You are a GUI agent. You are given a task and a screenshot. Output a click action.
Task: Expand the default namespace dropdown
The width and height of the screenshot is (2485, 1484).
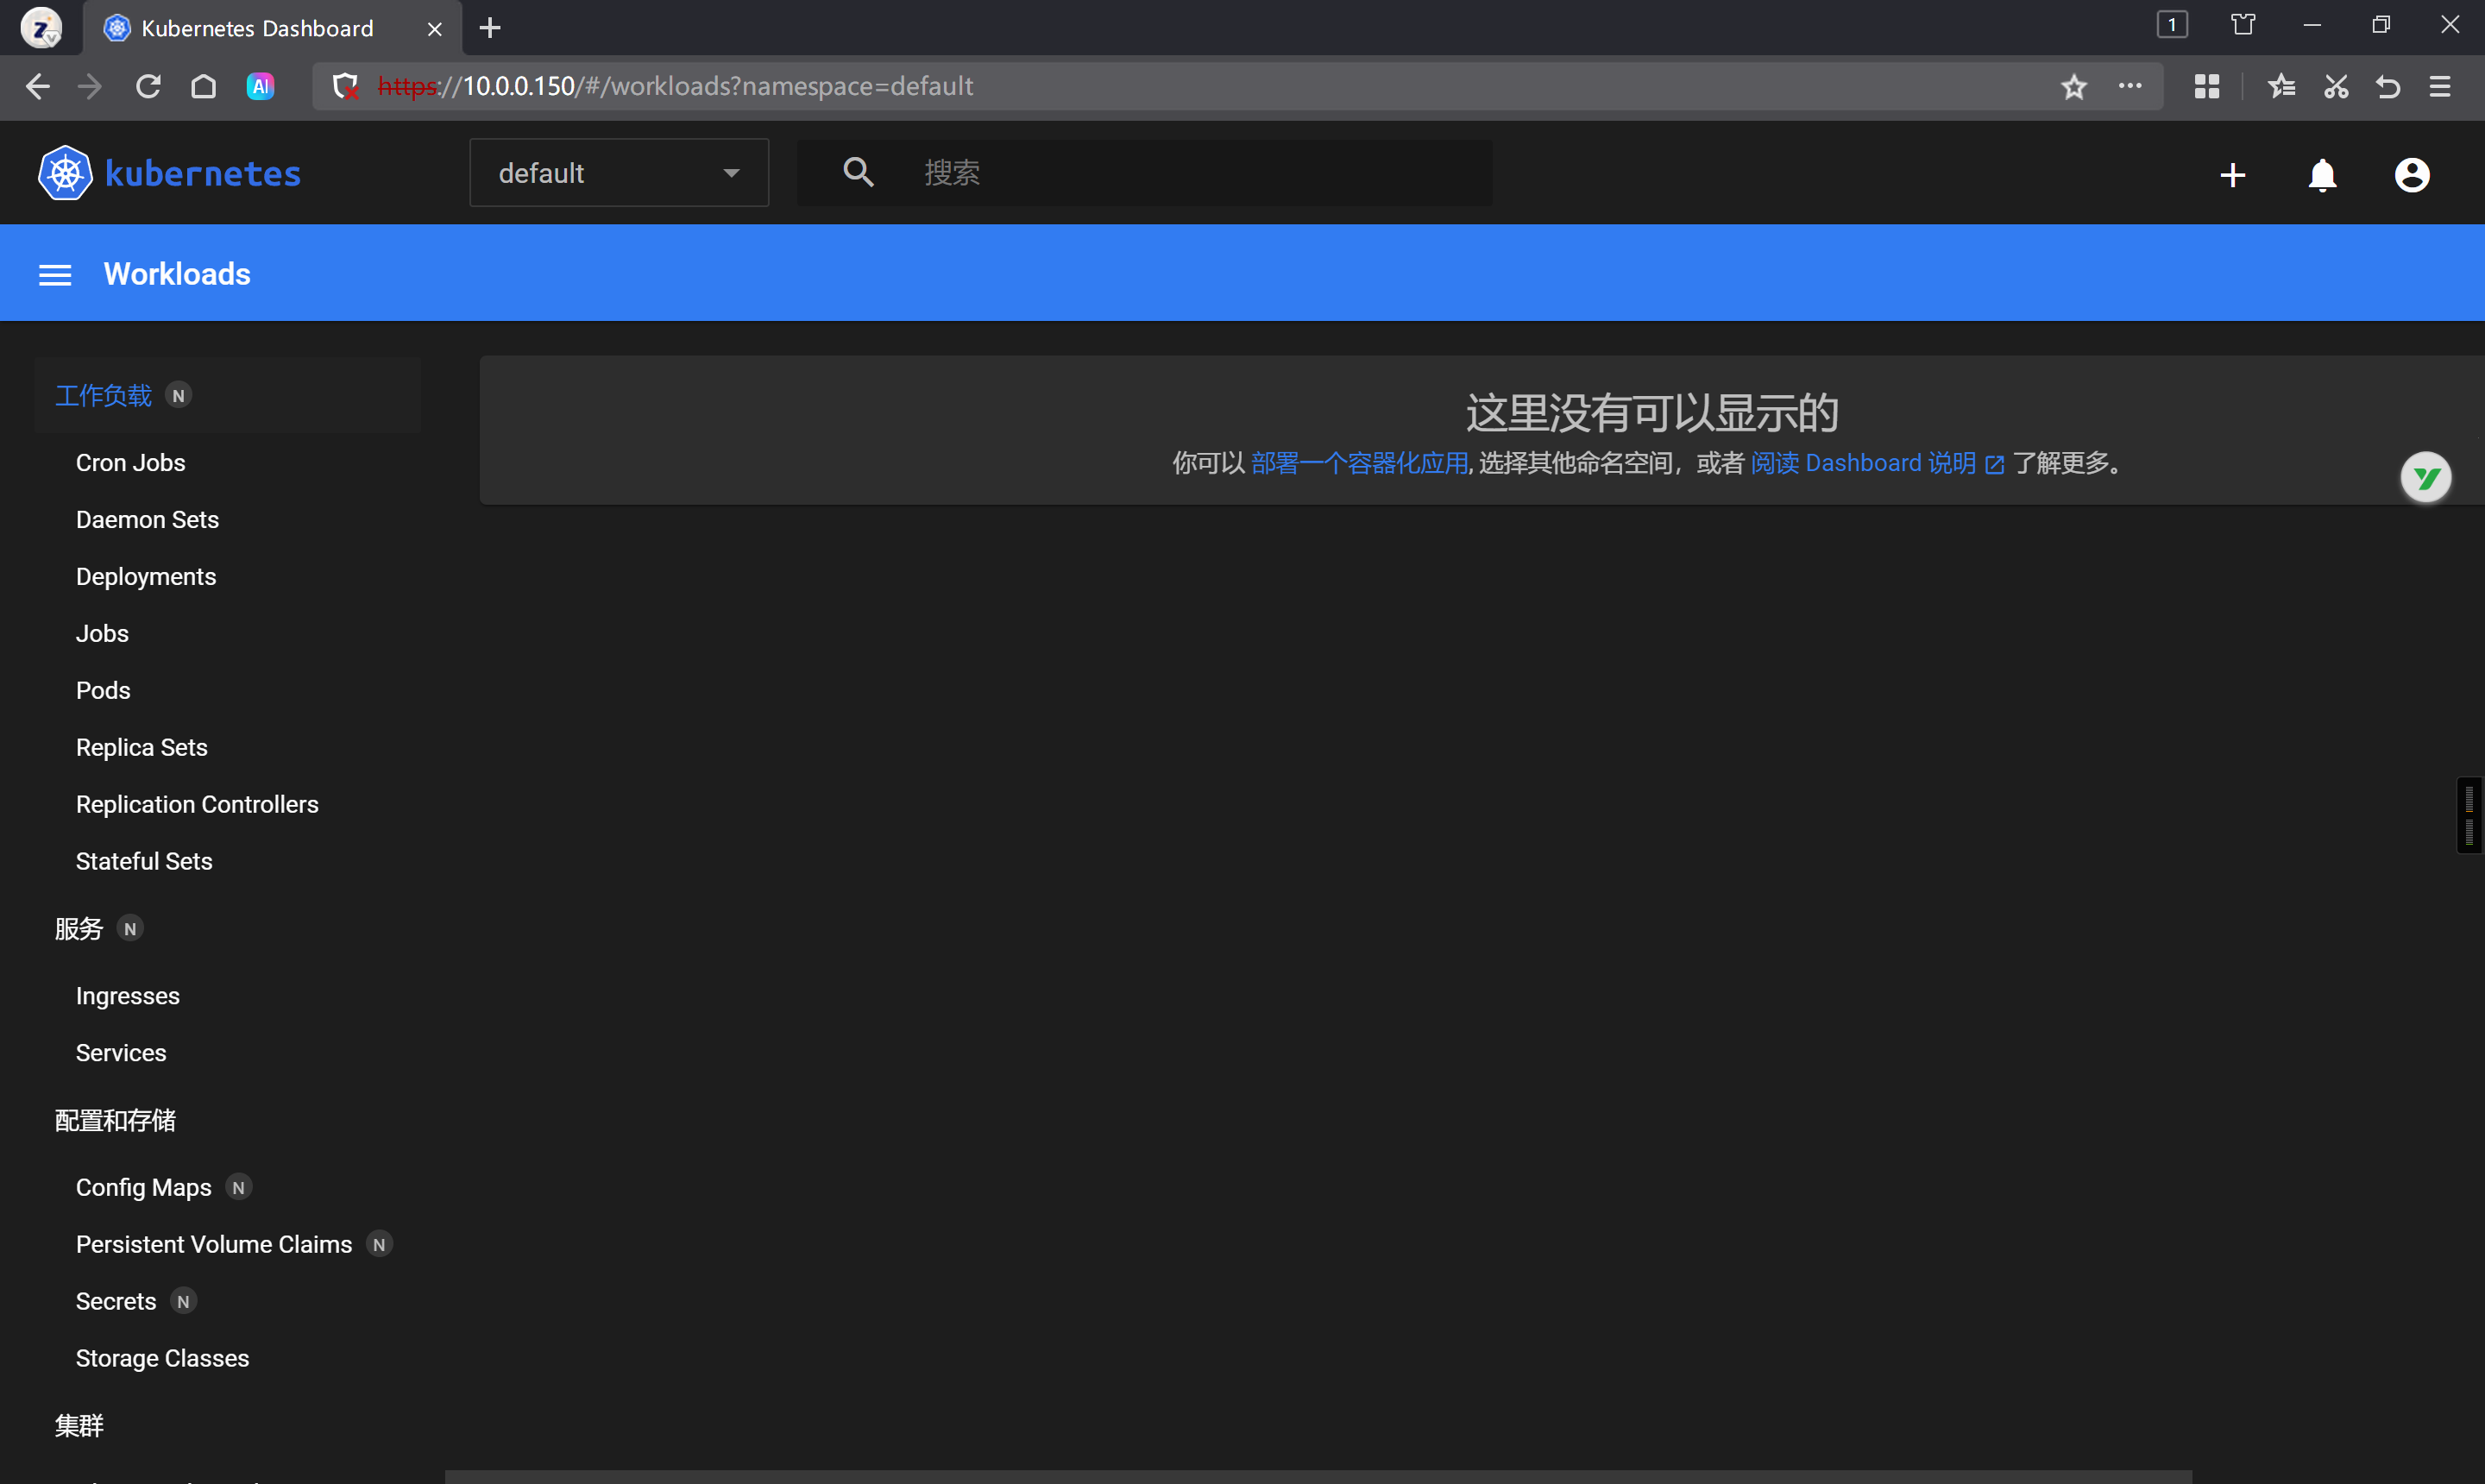[x=619, y=173]
